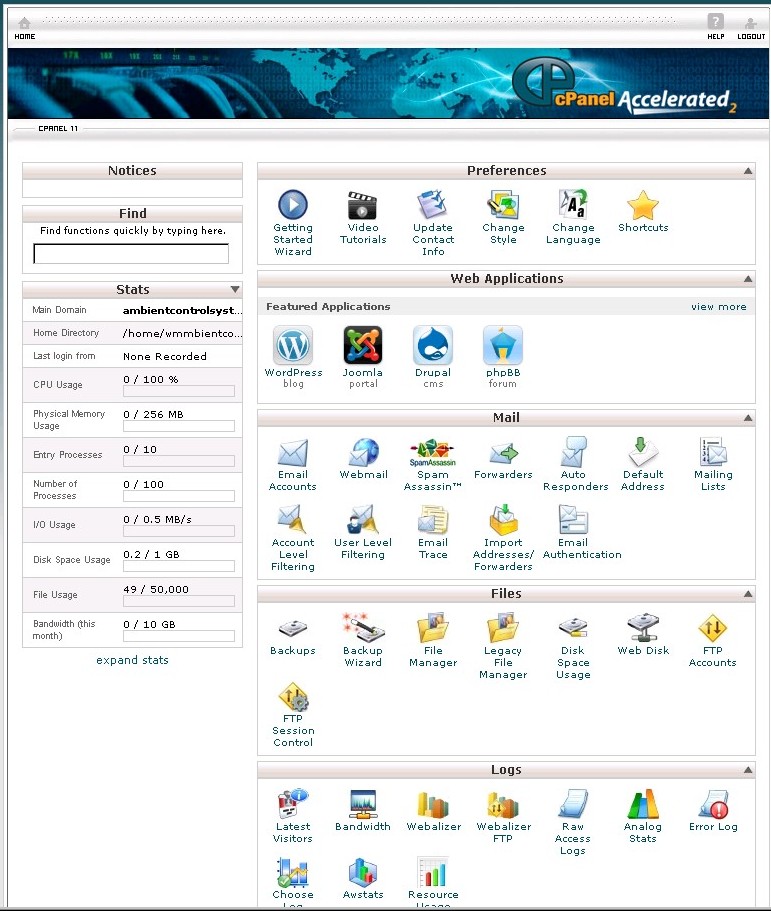Viewport: 771px width, 911px height.
Task: Open Auto Responders
Action: 575,465
